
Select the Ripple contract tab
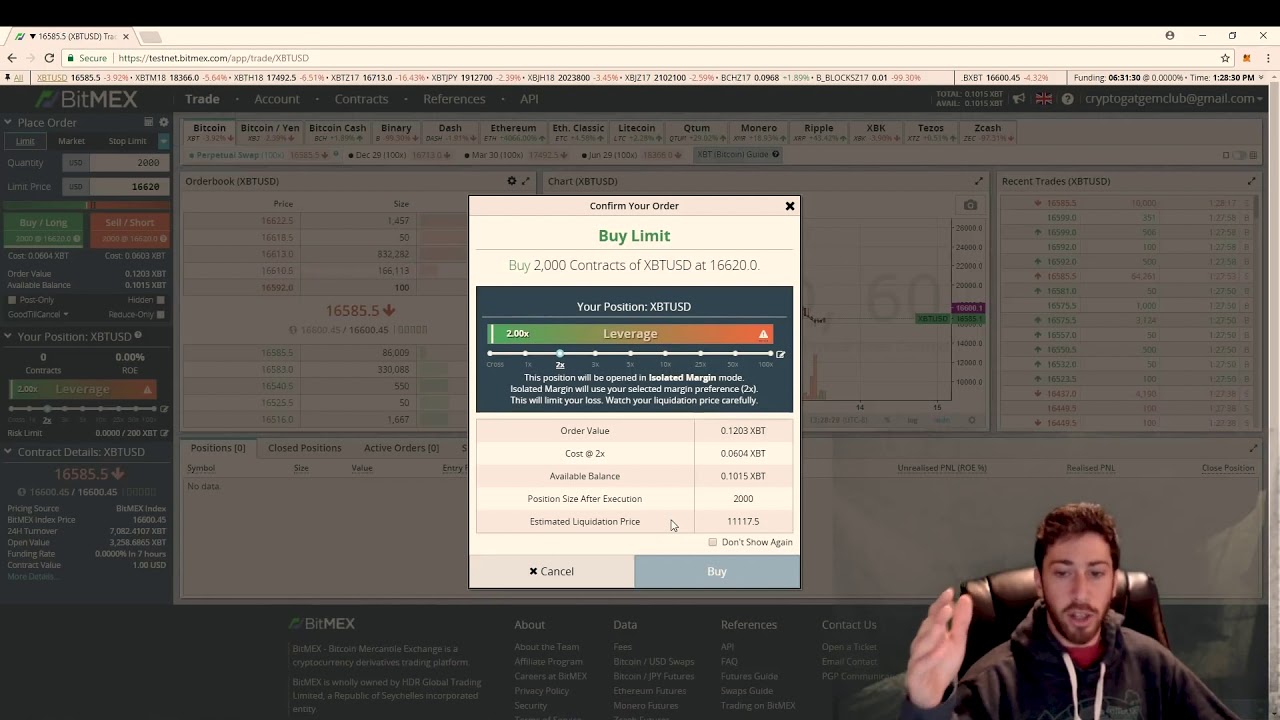pos(818,132)
